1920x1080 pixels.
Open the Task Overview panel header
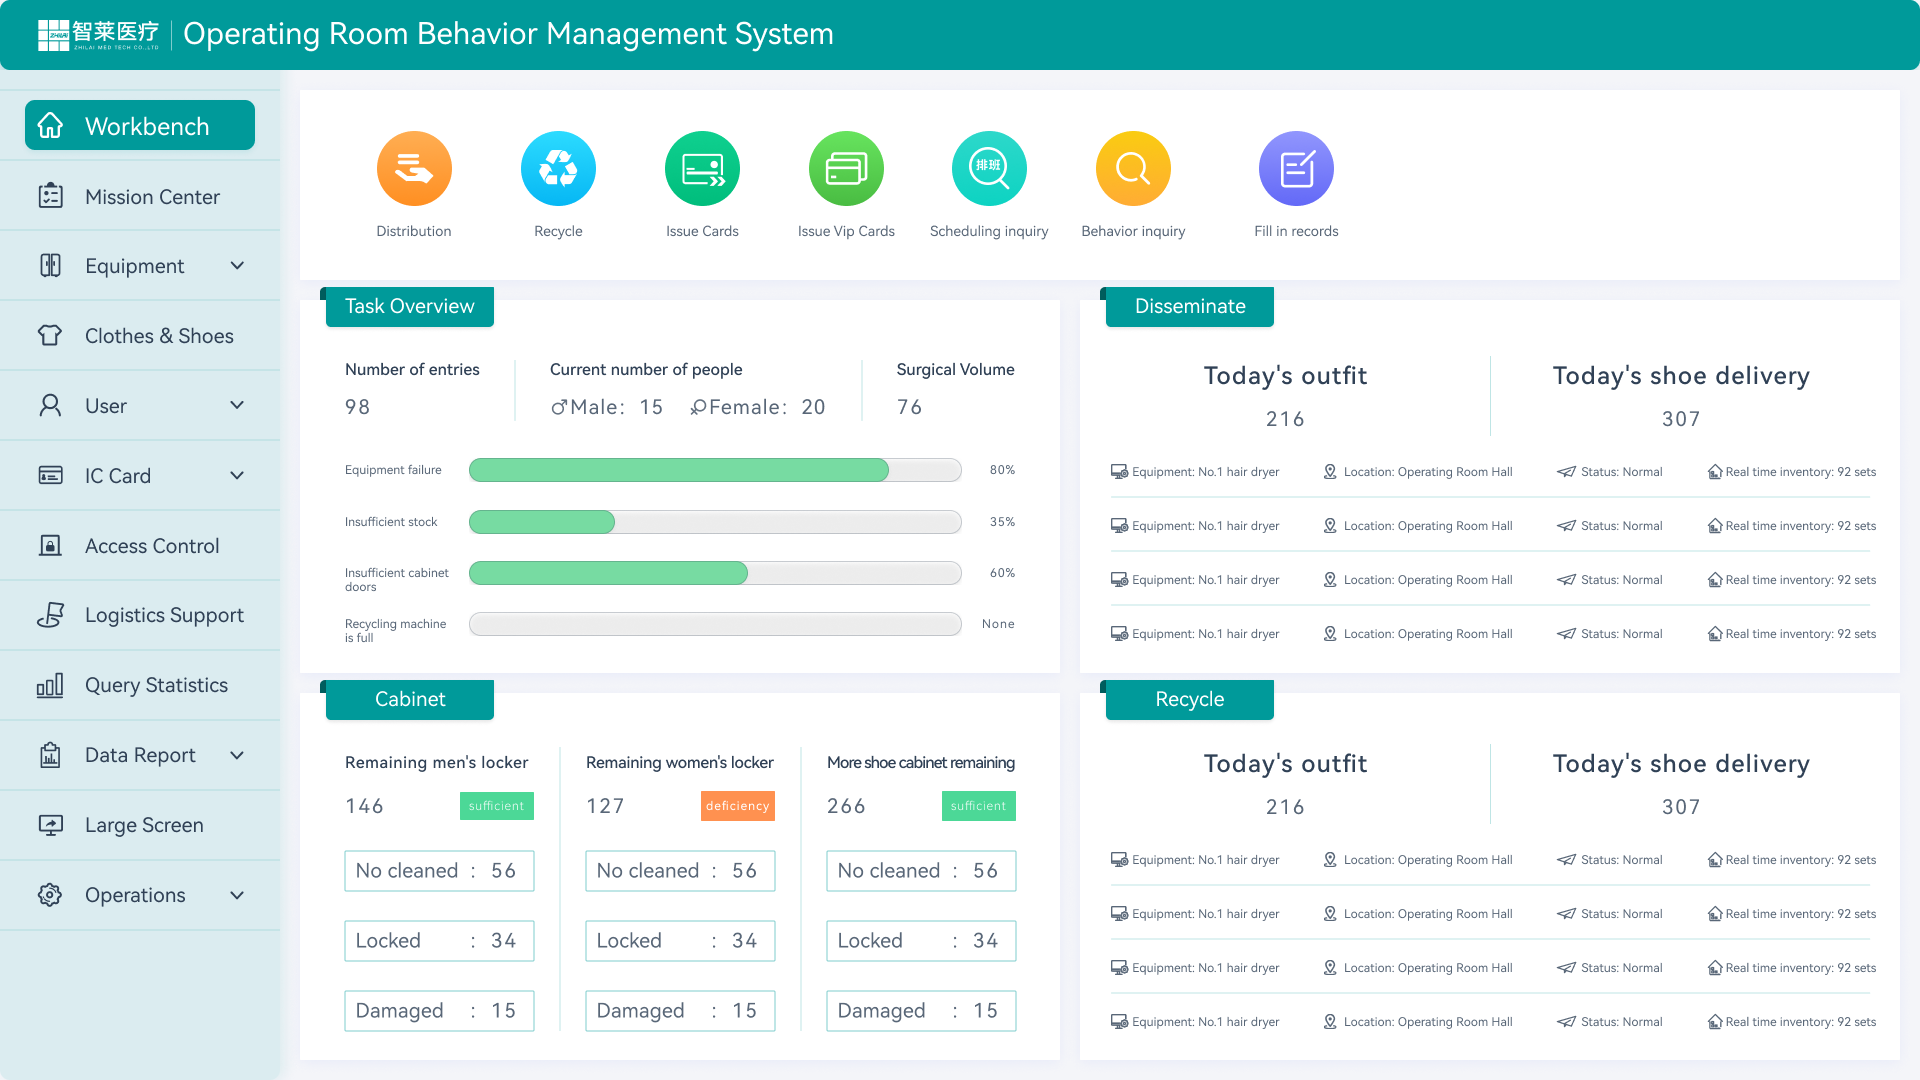pos(409,306)
